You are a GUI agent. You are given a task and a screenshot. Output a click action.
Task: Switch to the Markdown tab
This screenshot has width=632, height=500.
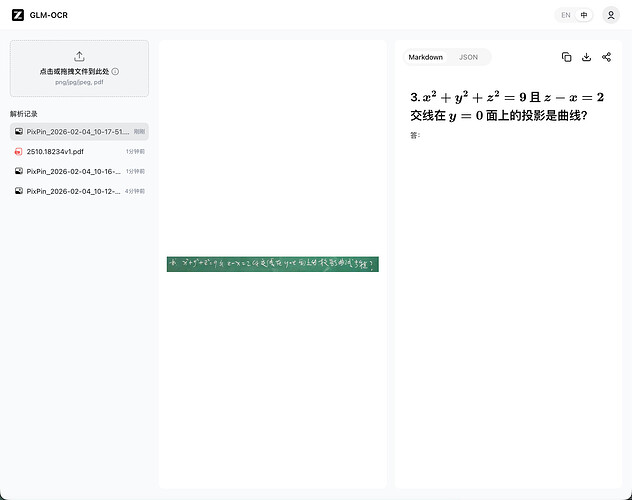click(x=426, y=57)
